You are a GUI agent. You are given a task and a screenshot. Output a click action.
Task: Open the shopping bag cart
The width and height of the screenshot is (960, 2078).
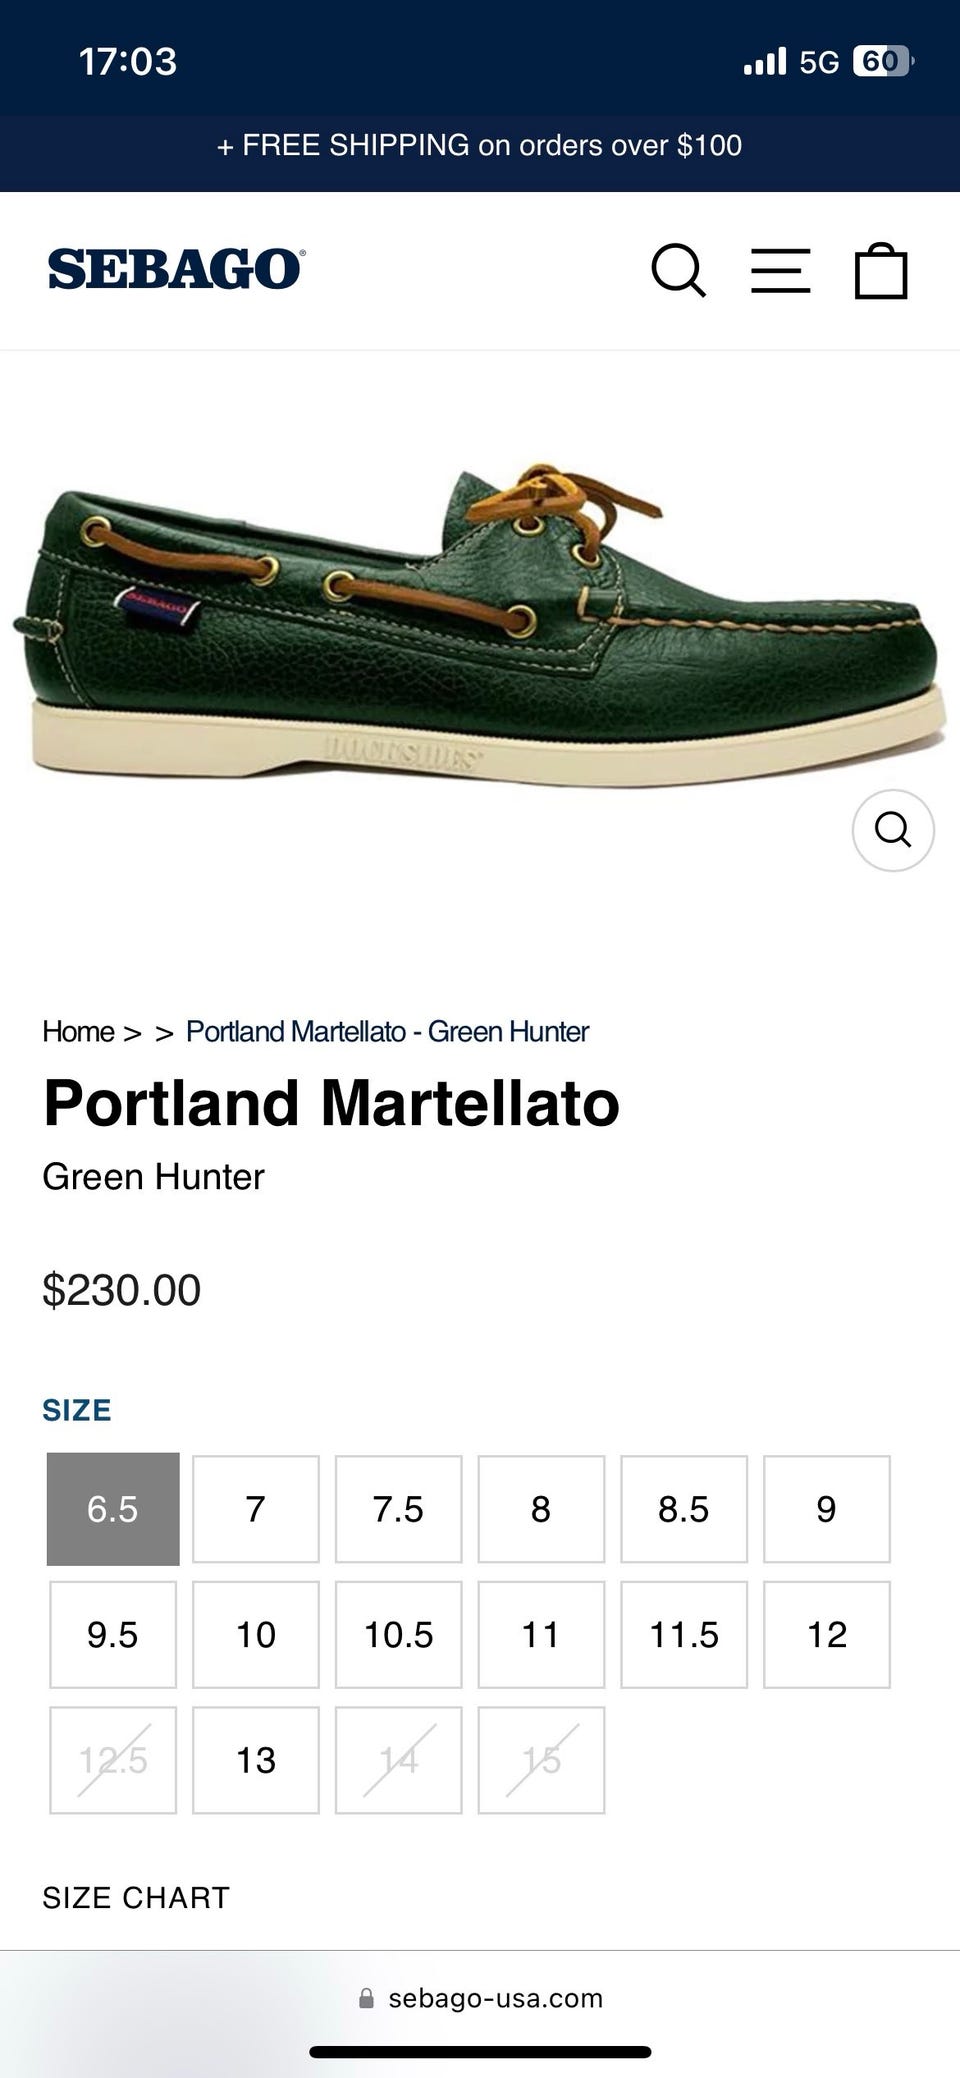click(881, 270)
